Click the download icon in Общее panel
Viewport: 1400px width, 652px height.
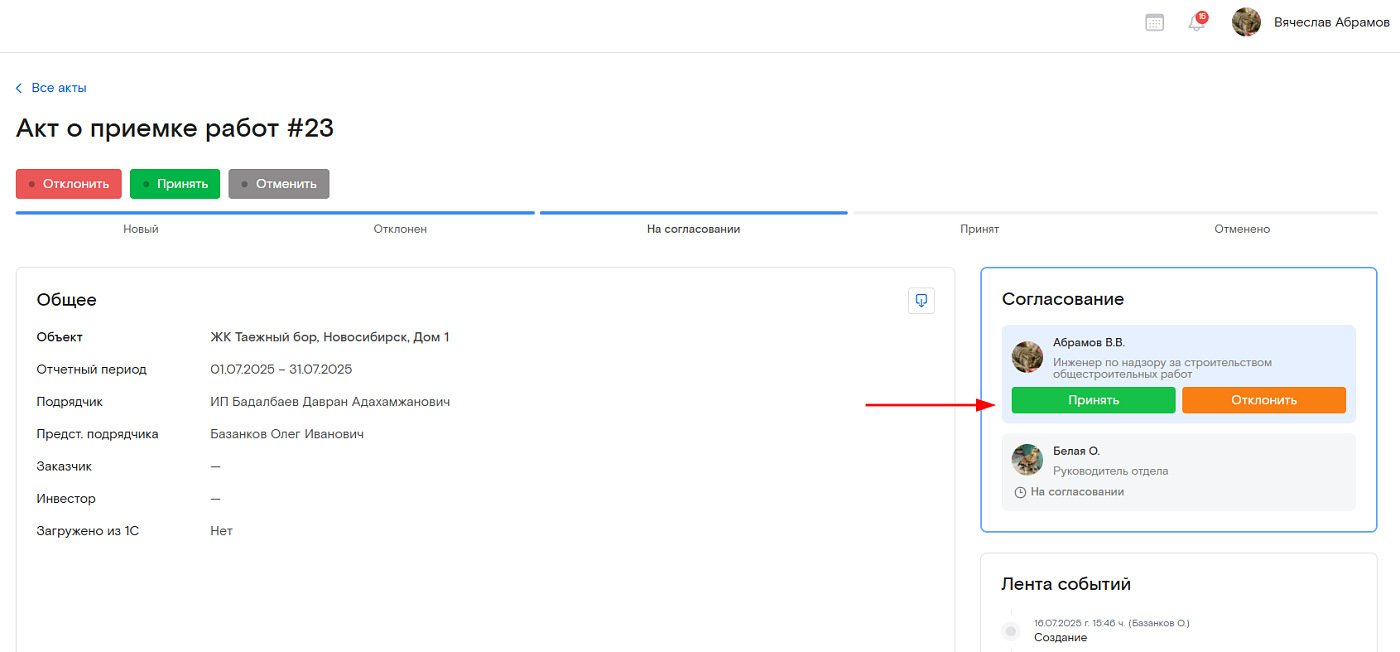click(x=921, y=300)
